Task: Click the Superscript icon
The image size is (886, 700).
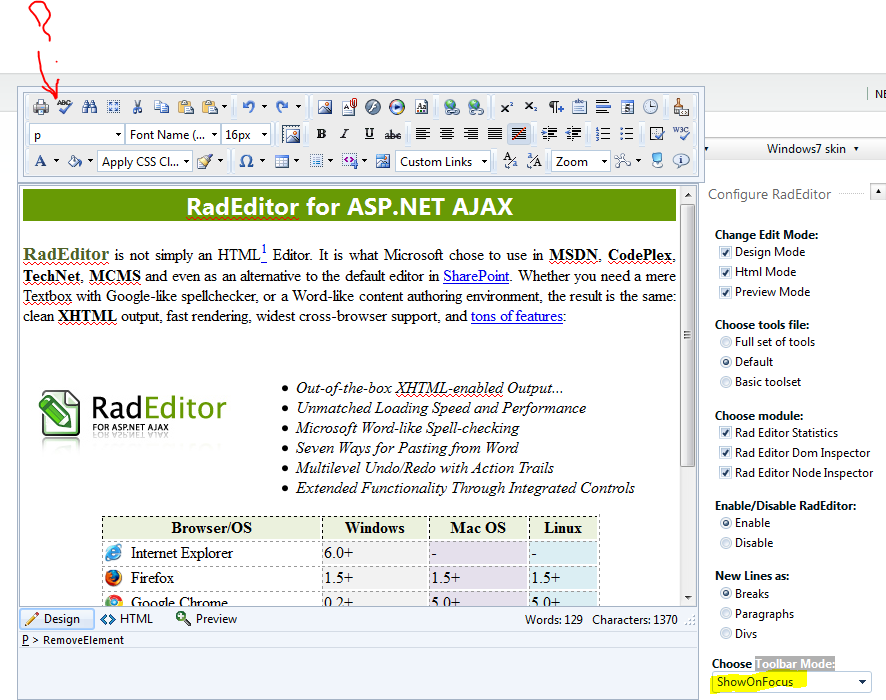Action: click(x=507, y=107)
